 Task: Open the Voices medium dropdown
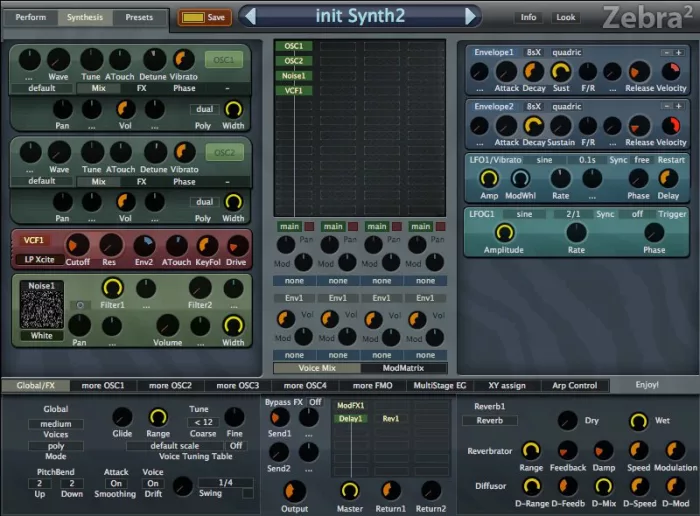[x=56, y=423]
